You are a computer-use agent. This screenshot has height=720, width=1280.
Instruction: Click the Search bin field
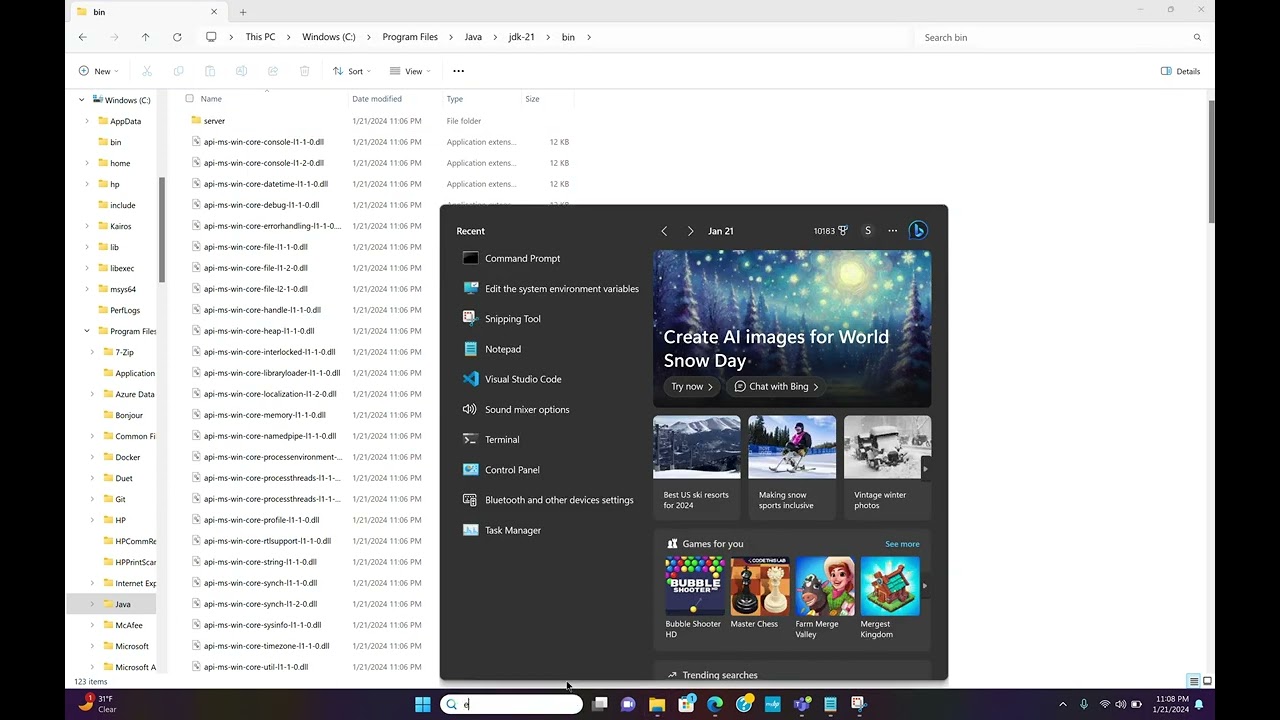pyautogui.click(x=1060, y=37)
